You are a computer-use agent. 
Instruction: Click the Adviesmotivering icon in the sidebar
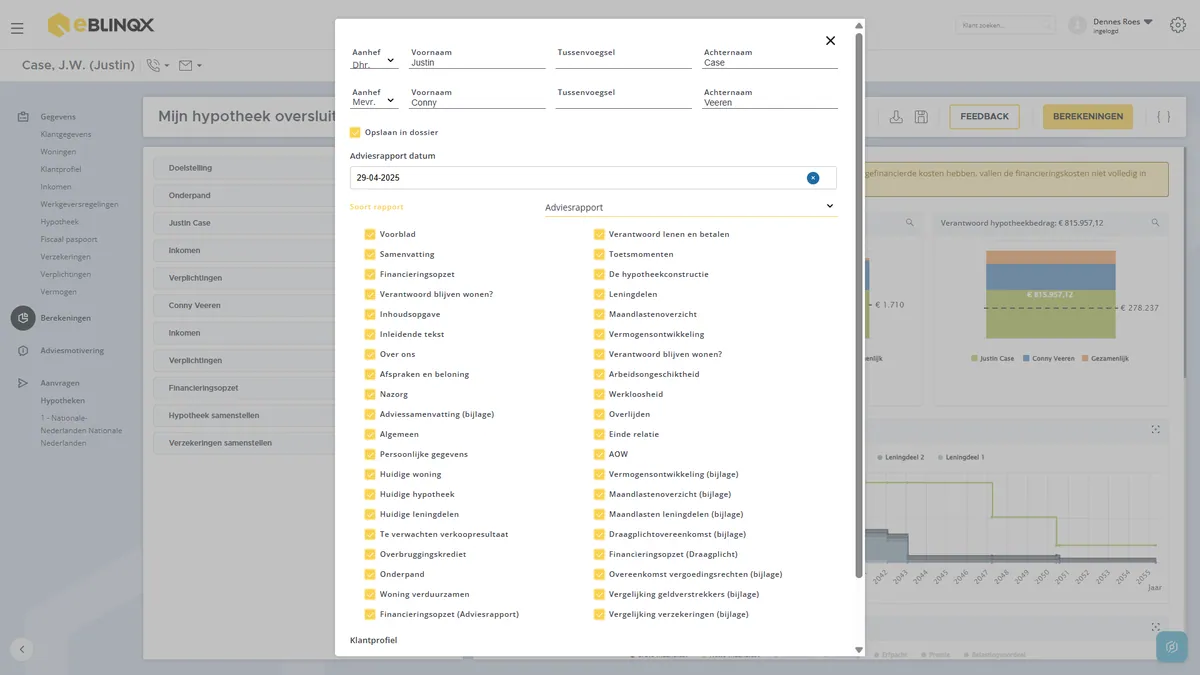click(23, 351)
